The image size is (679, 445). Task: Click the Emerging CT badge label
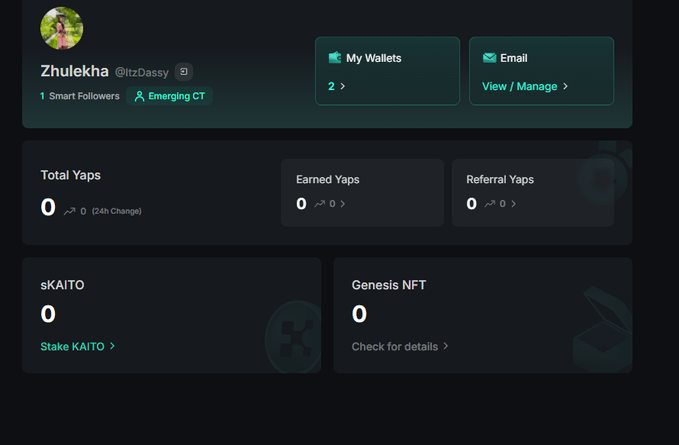[176, 97]
